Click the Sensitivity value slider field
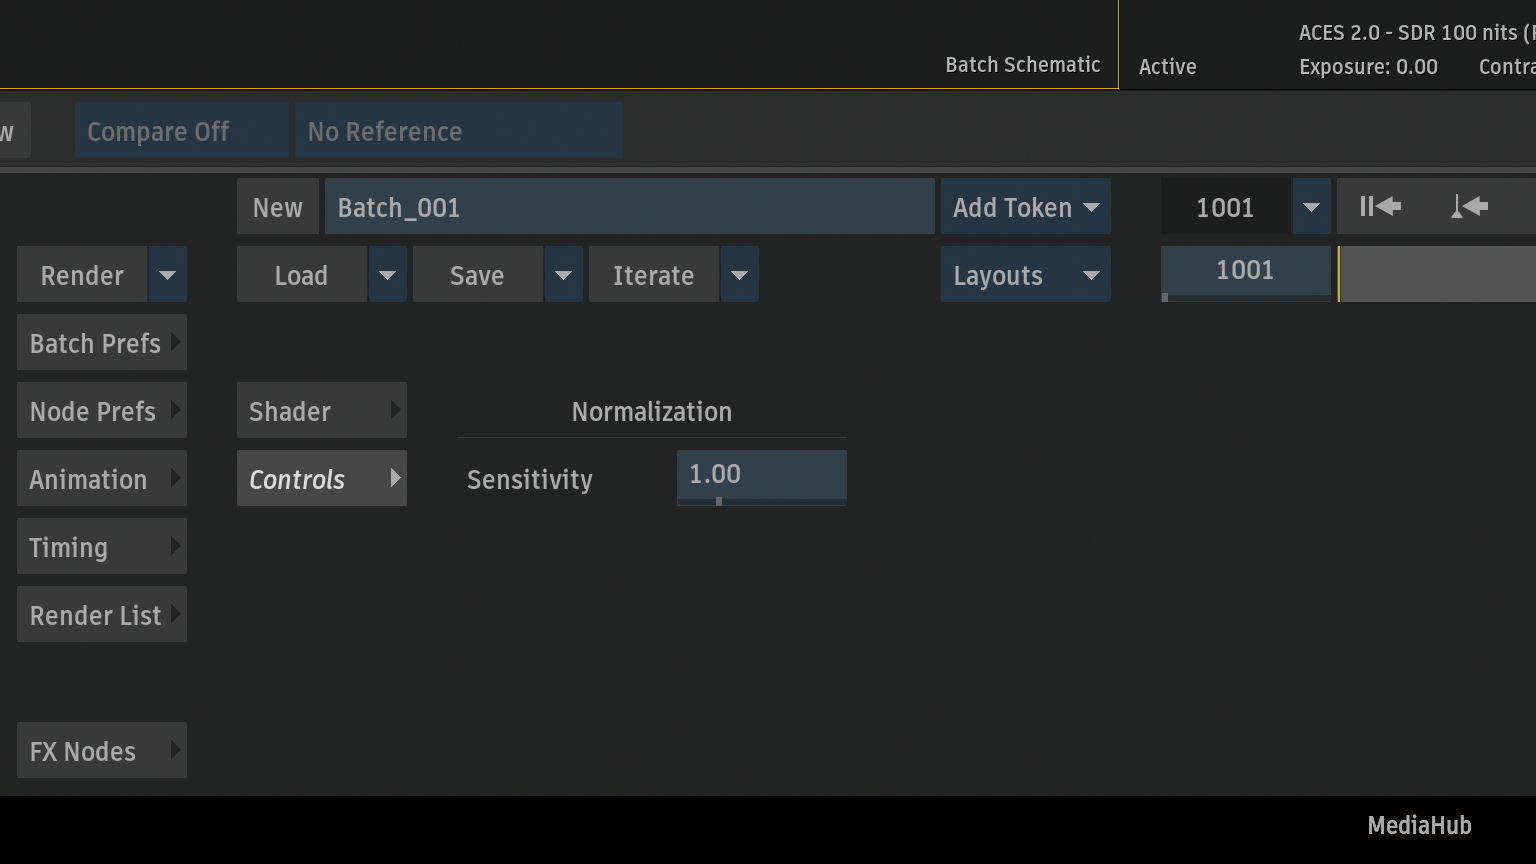Screen dimensions: 1536x864 tap(761, 477)
